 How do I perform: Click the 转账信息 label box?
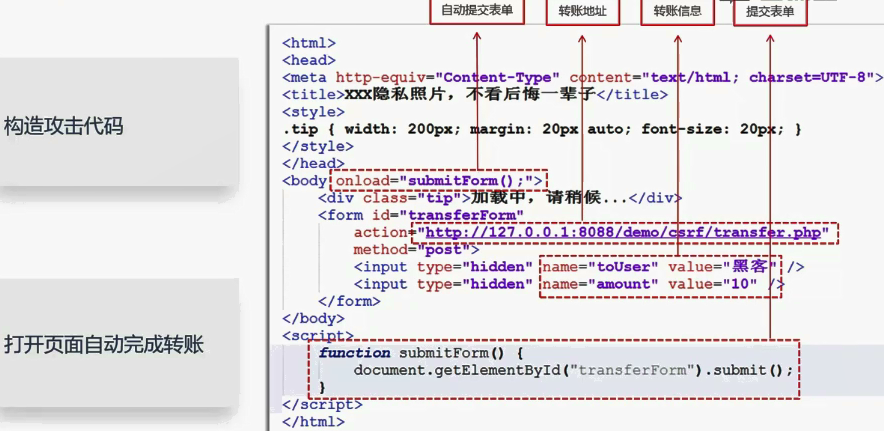pyautogui.click(x=677, y=11)
